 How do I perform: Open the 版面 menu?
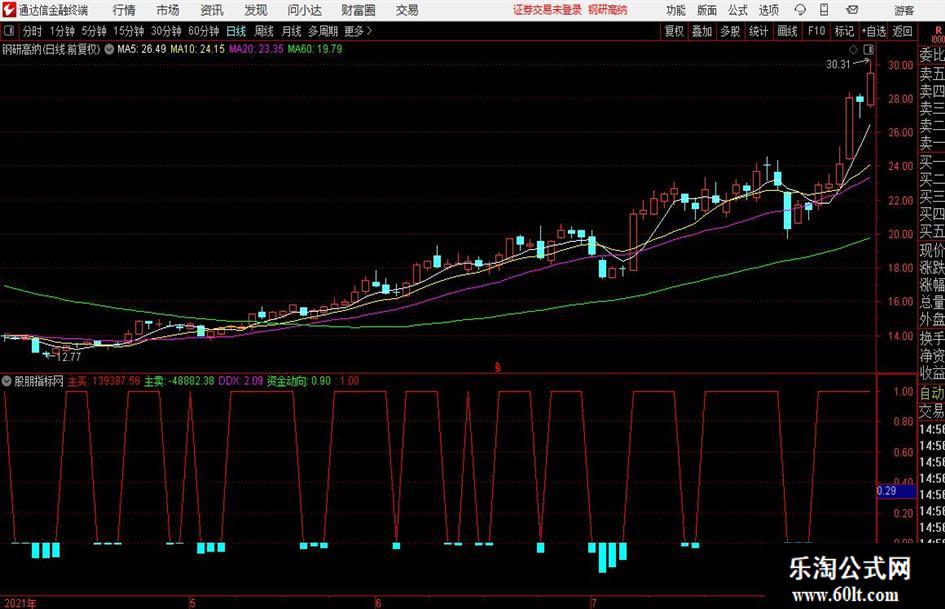[707, 10]
